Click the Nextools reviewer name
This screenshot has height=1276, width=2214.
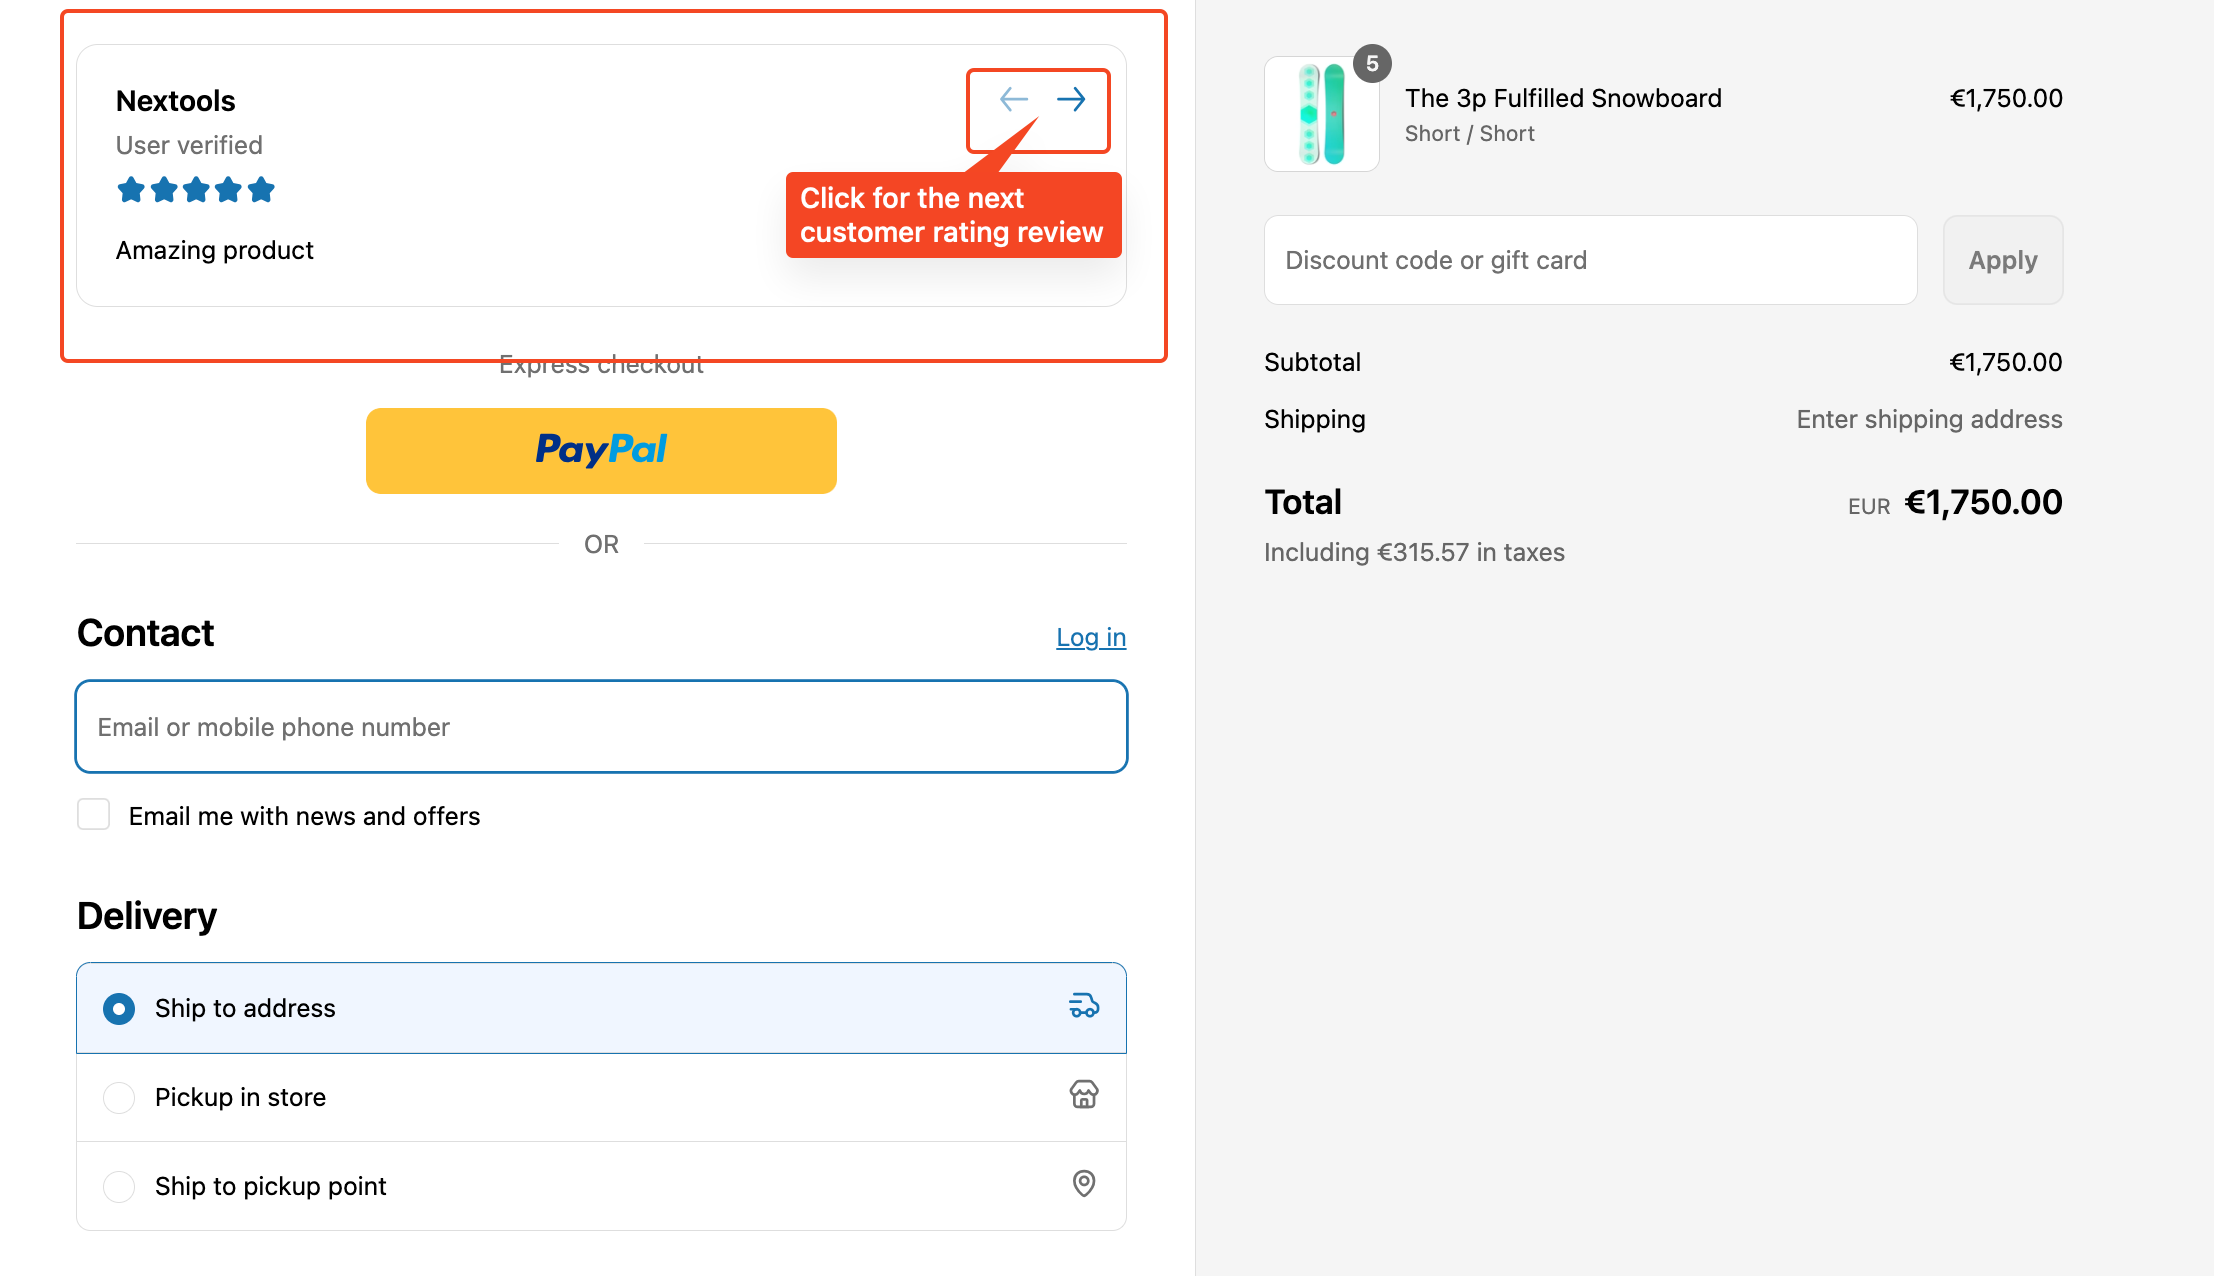click(x=176, y=101)
